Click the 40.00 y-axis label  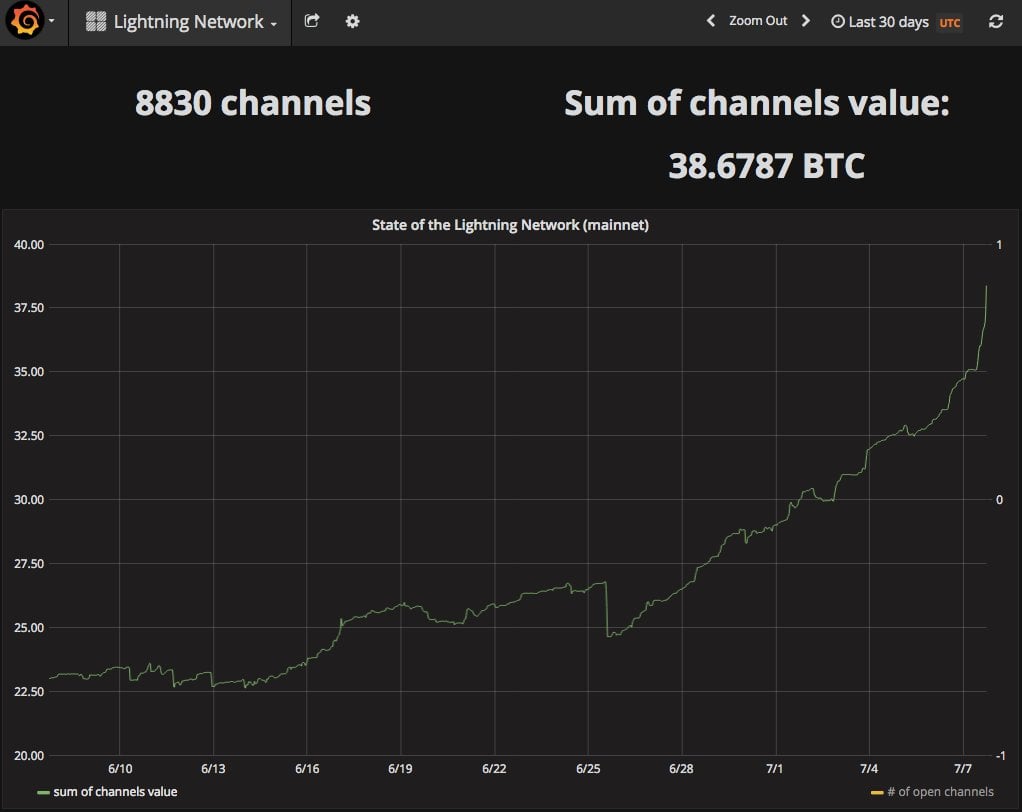coord(29,245)
